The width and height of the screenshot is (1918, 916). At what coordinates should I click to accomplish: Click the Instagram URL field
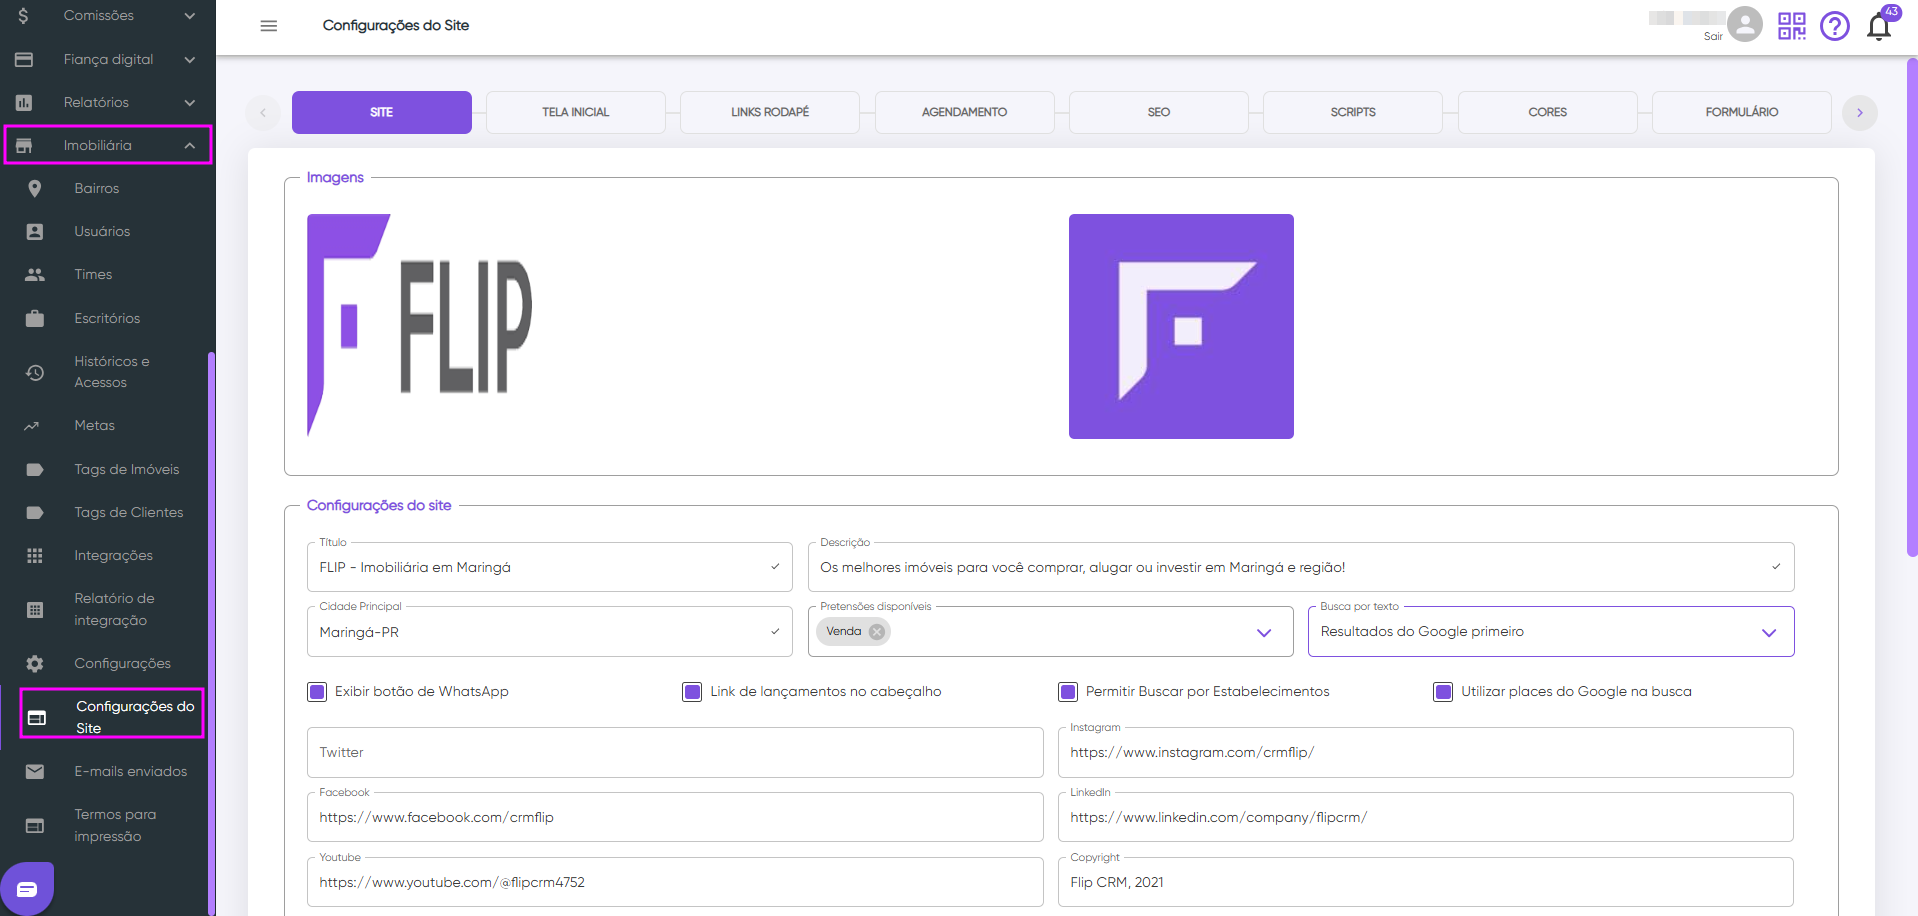pyautogui.click(x=1426, y=753)
